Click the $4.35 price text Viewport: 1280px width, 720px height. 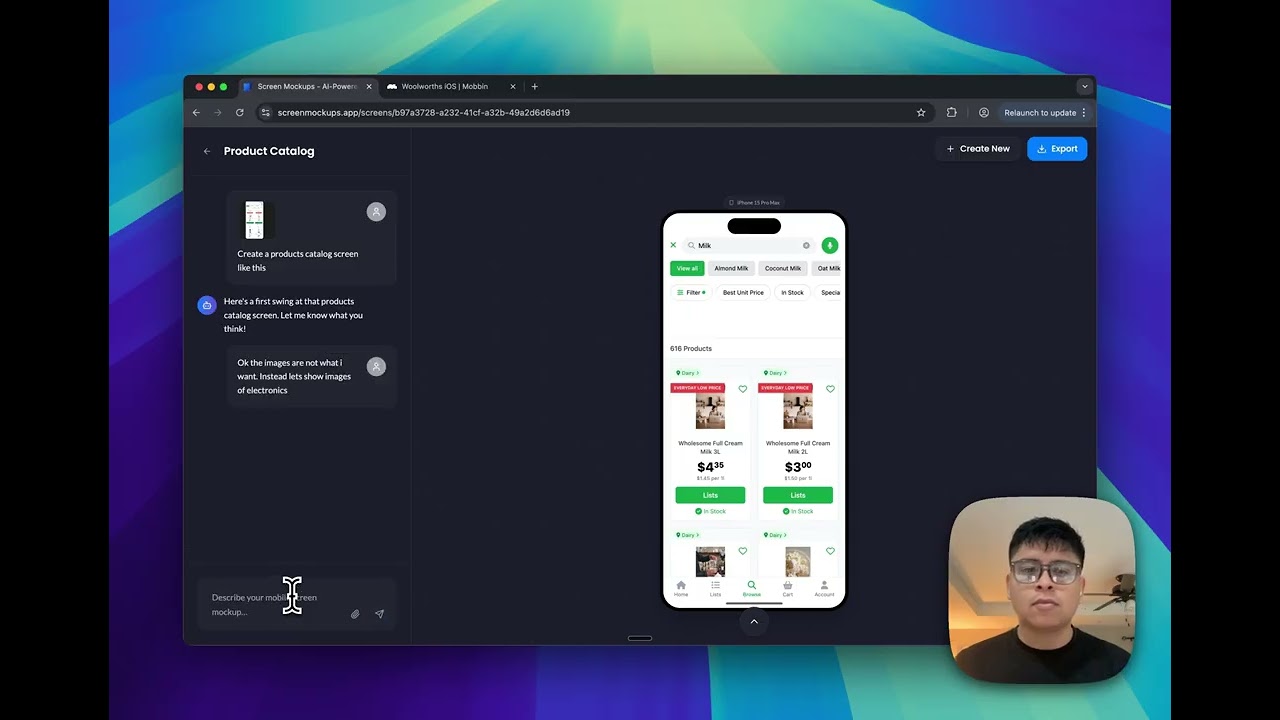[x=710, y=467]
